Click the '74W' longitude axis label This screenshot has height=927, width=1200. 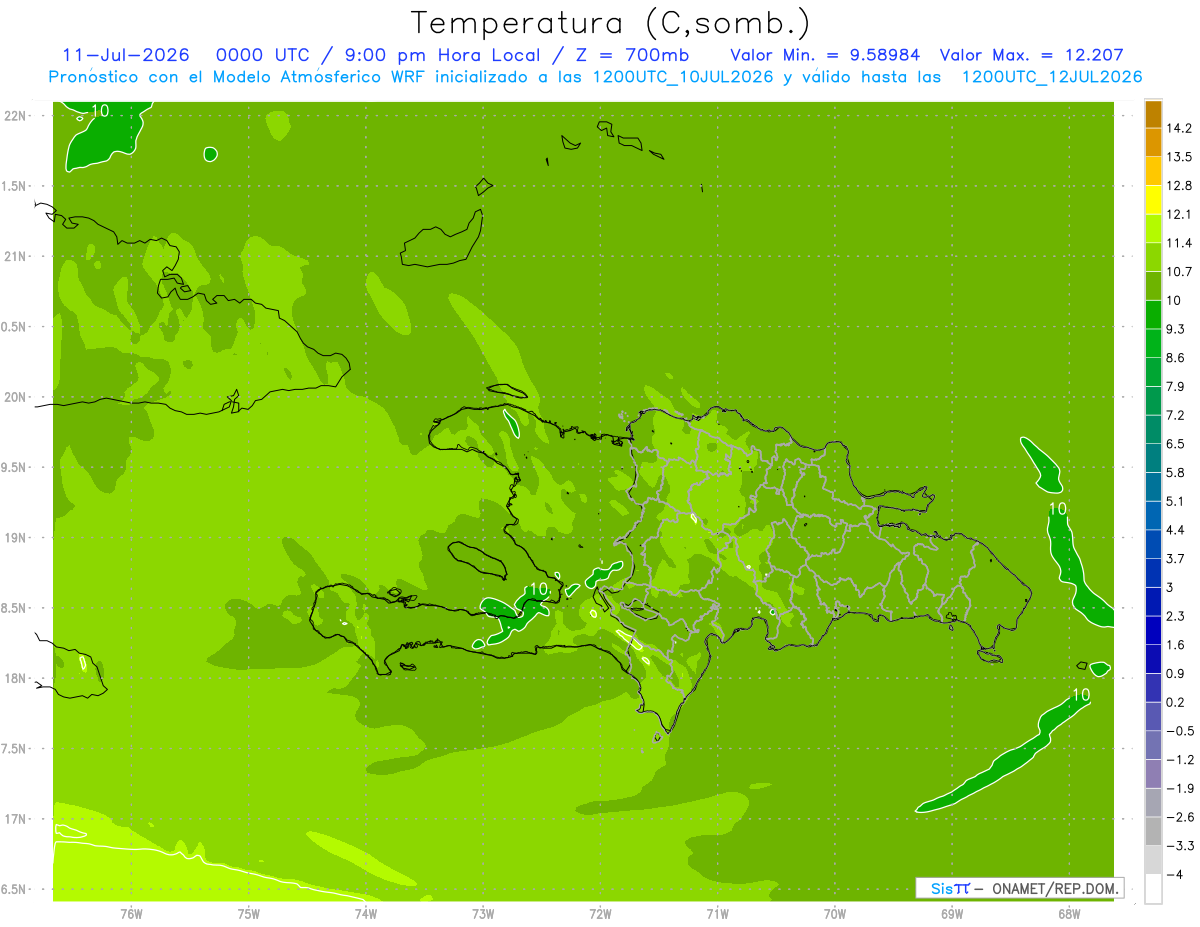coord(365,915)
